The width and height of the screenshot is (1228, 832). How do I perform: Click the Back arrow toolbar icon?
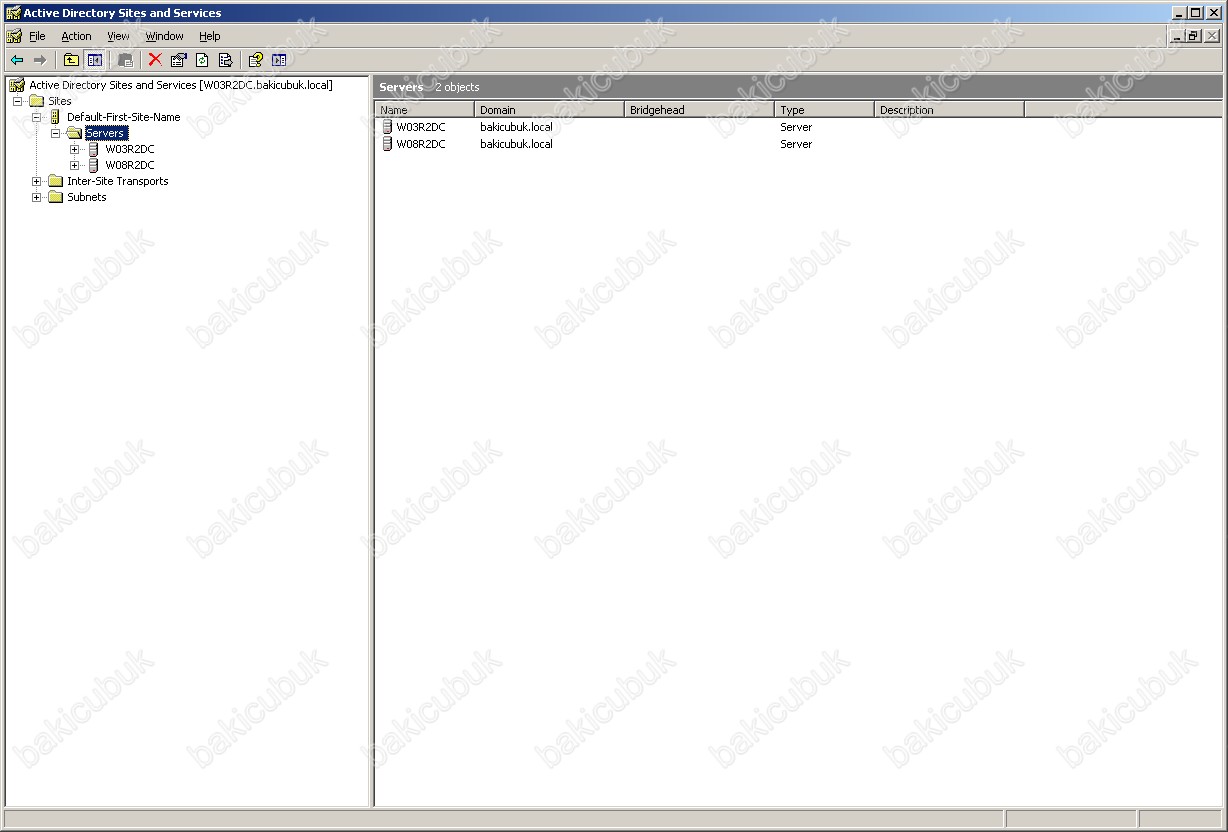17,60
